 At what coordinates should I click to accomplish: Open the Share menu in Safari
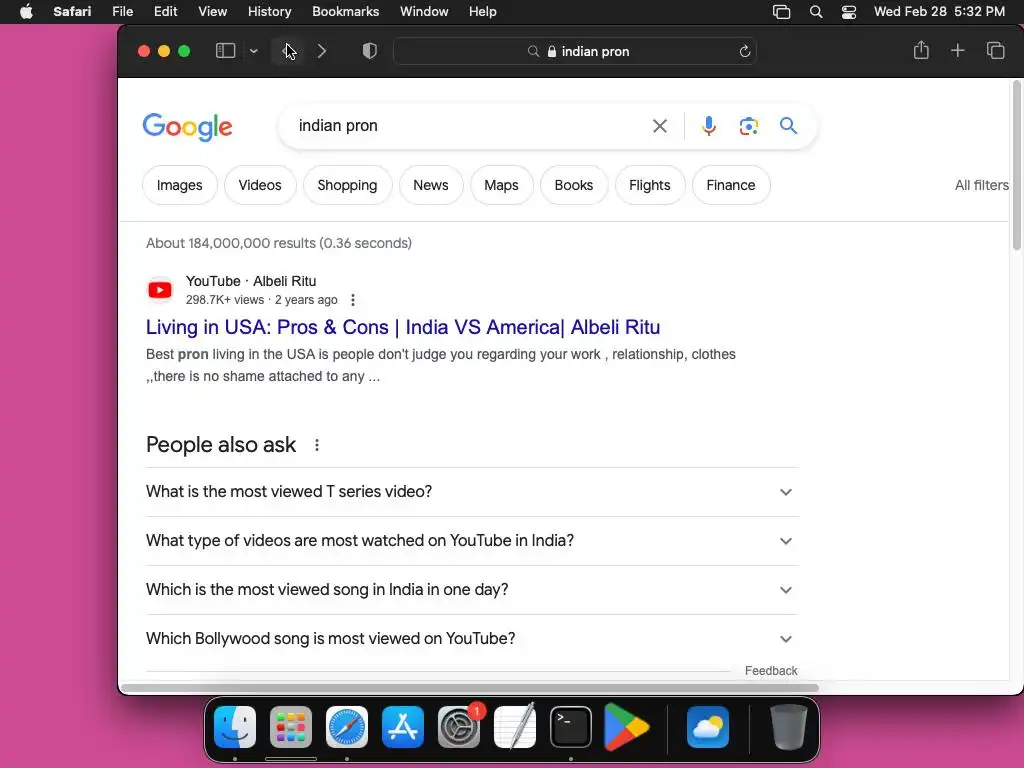[921, 50]
